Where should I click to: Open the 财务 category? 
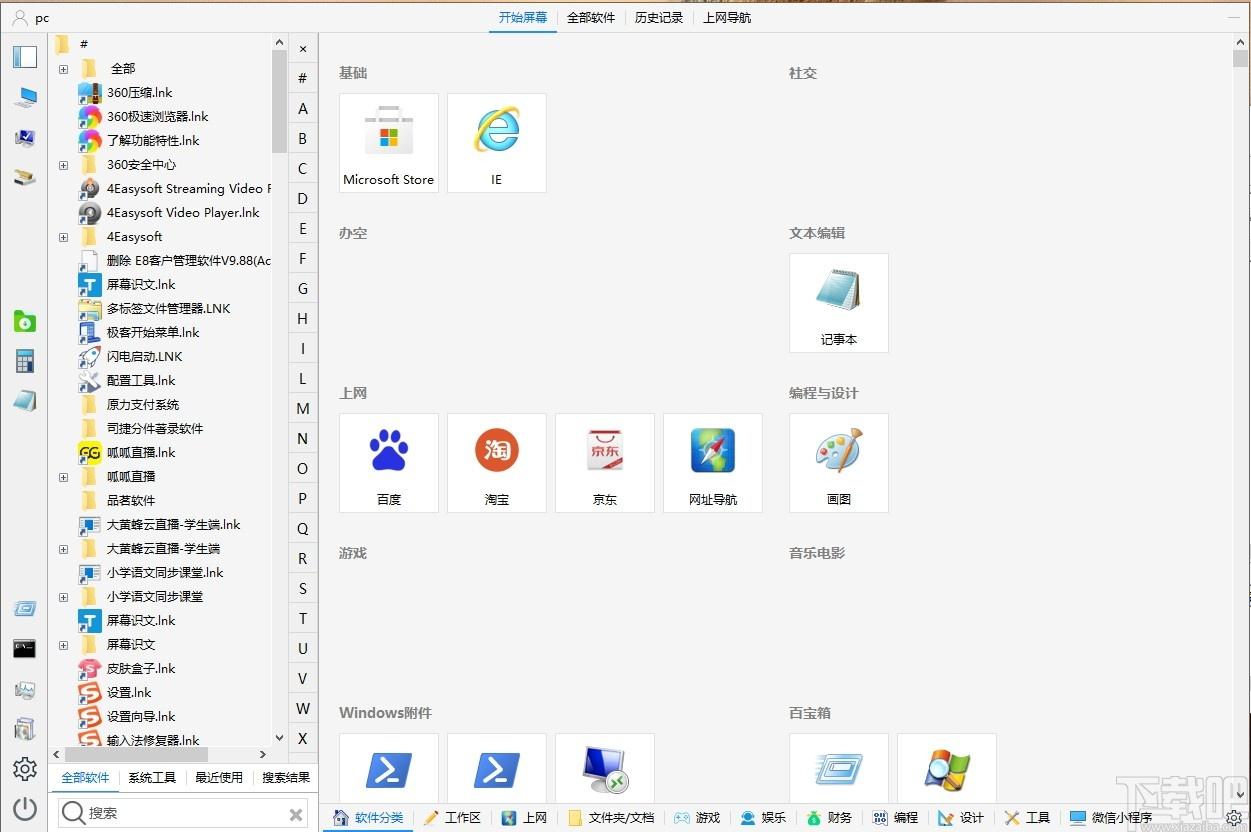click(x=829, y=818)
